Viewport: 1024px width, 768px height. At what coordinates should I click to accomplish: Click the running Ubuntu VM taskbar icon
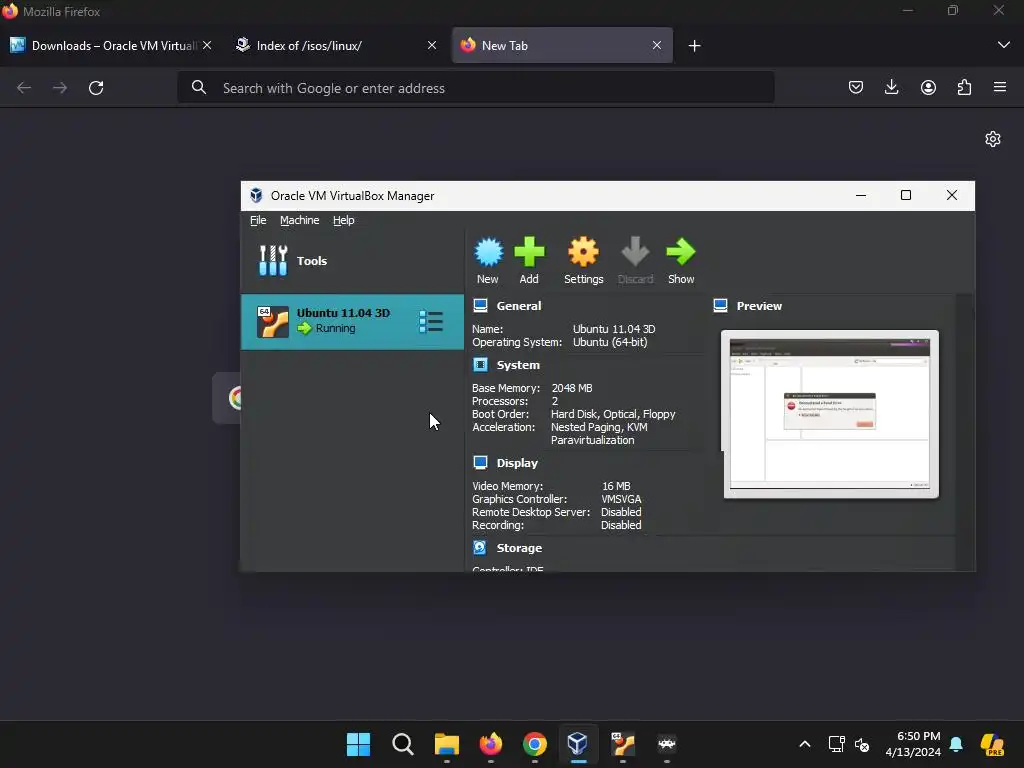622,744
